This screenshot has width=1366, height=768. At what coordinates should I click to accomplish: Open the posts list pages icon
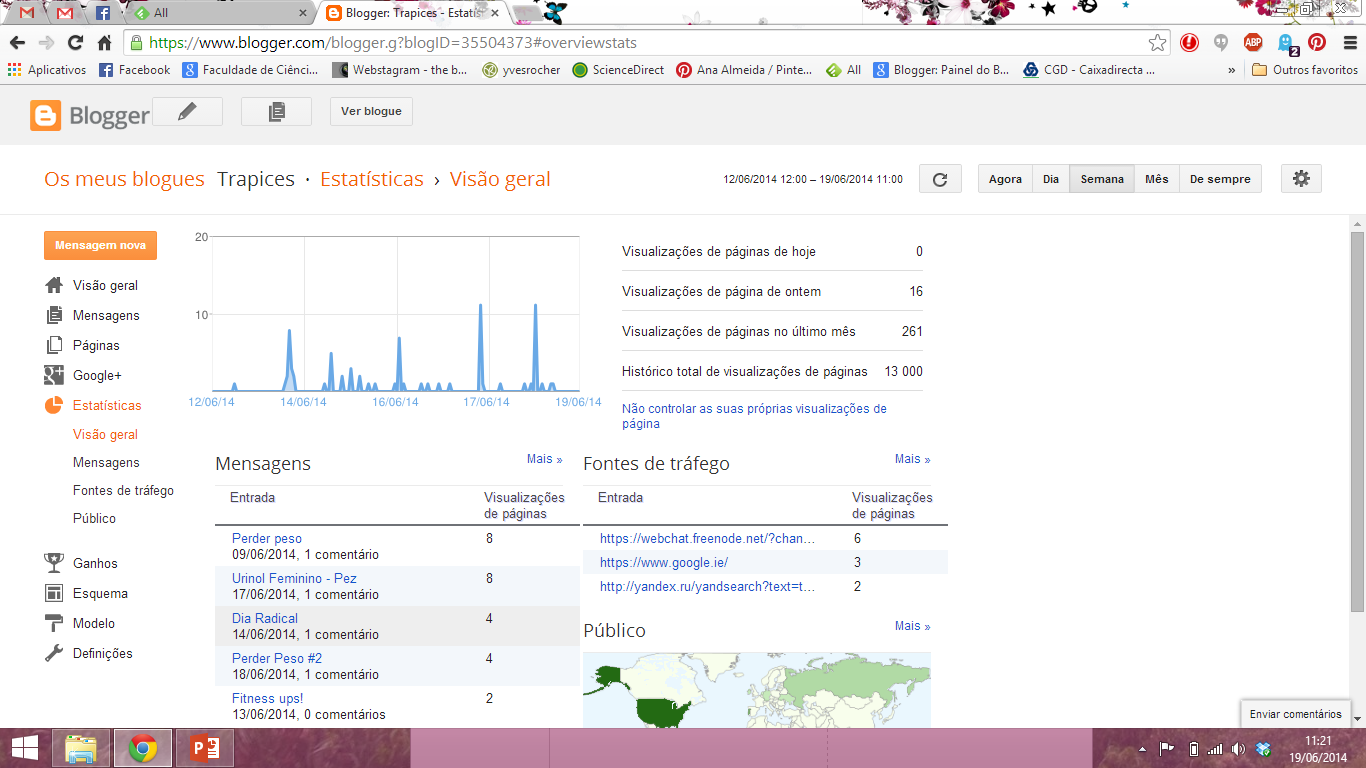[276, 111]
